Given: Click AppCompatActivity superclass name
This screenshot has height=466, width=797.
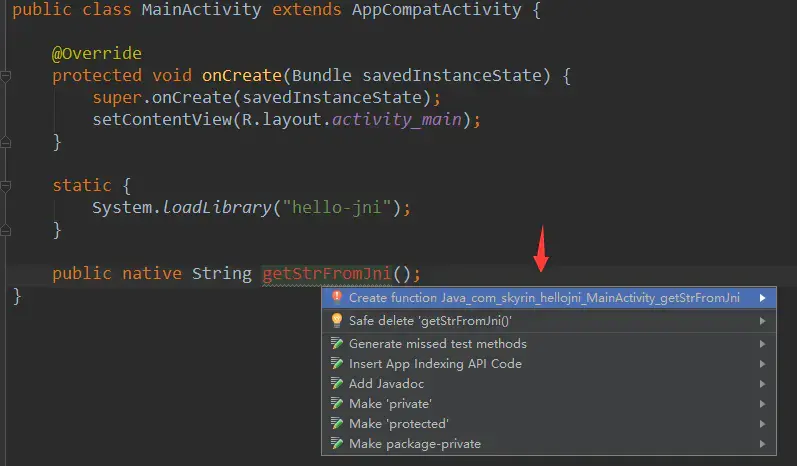Looking at the screenshot, I should click(437, 10).
